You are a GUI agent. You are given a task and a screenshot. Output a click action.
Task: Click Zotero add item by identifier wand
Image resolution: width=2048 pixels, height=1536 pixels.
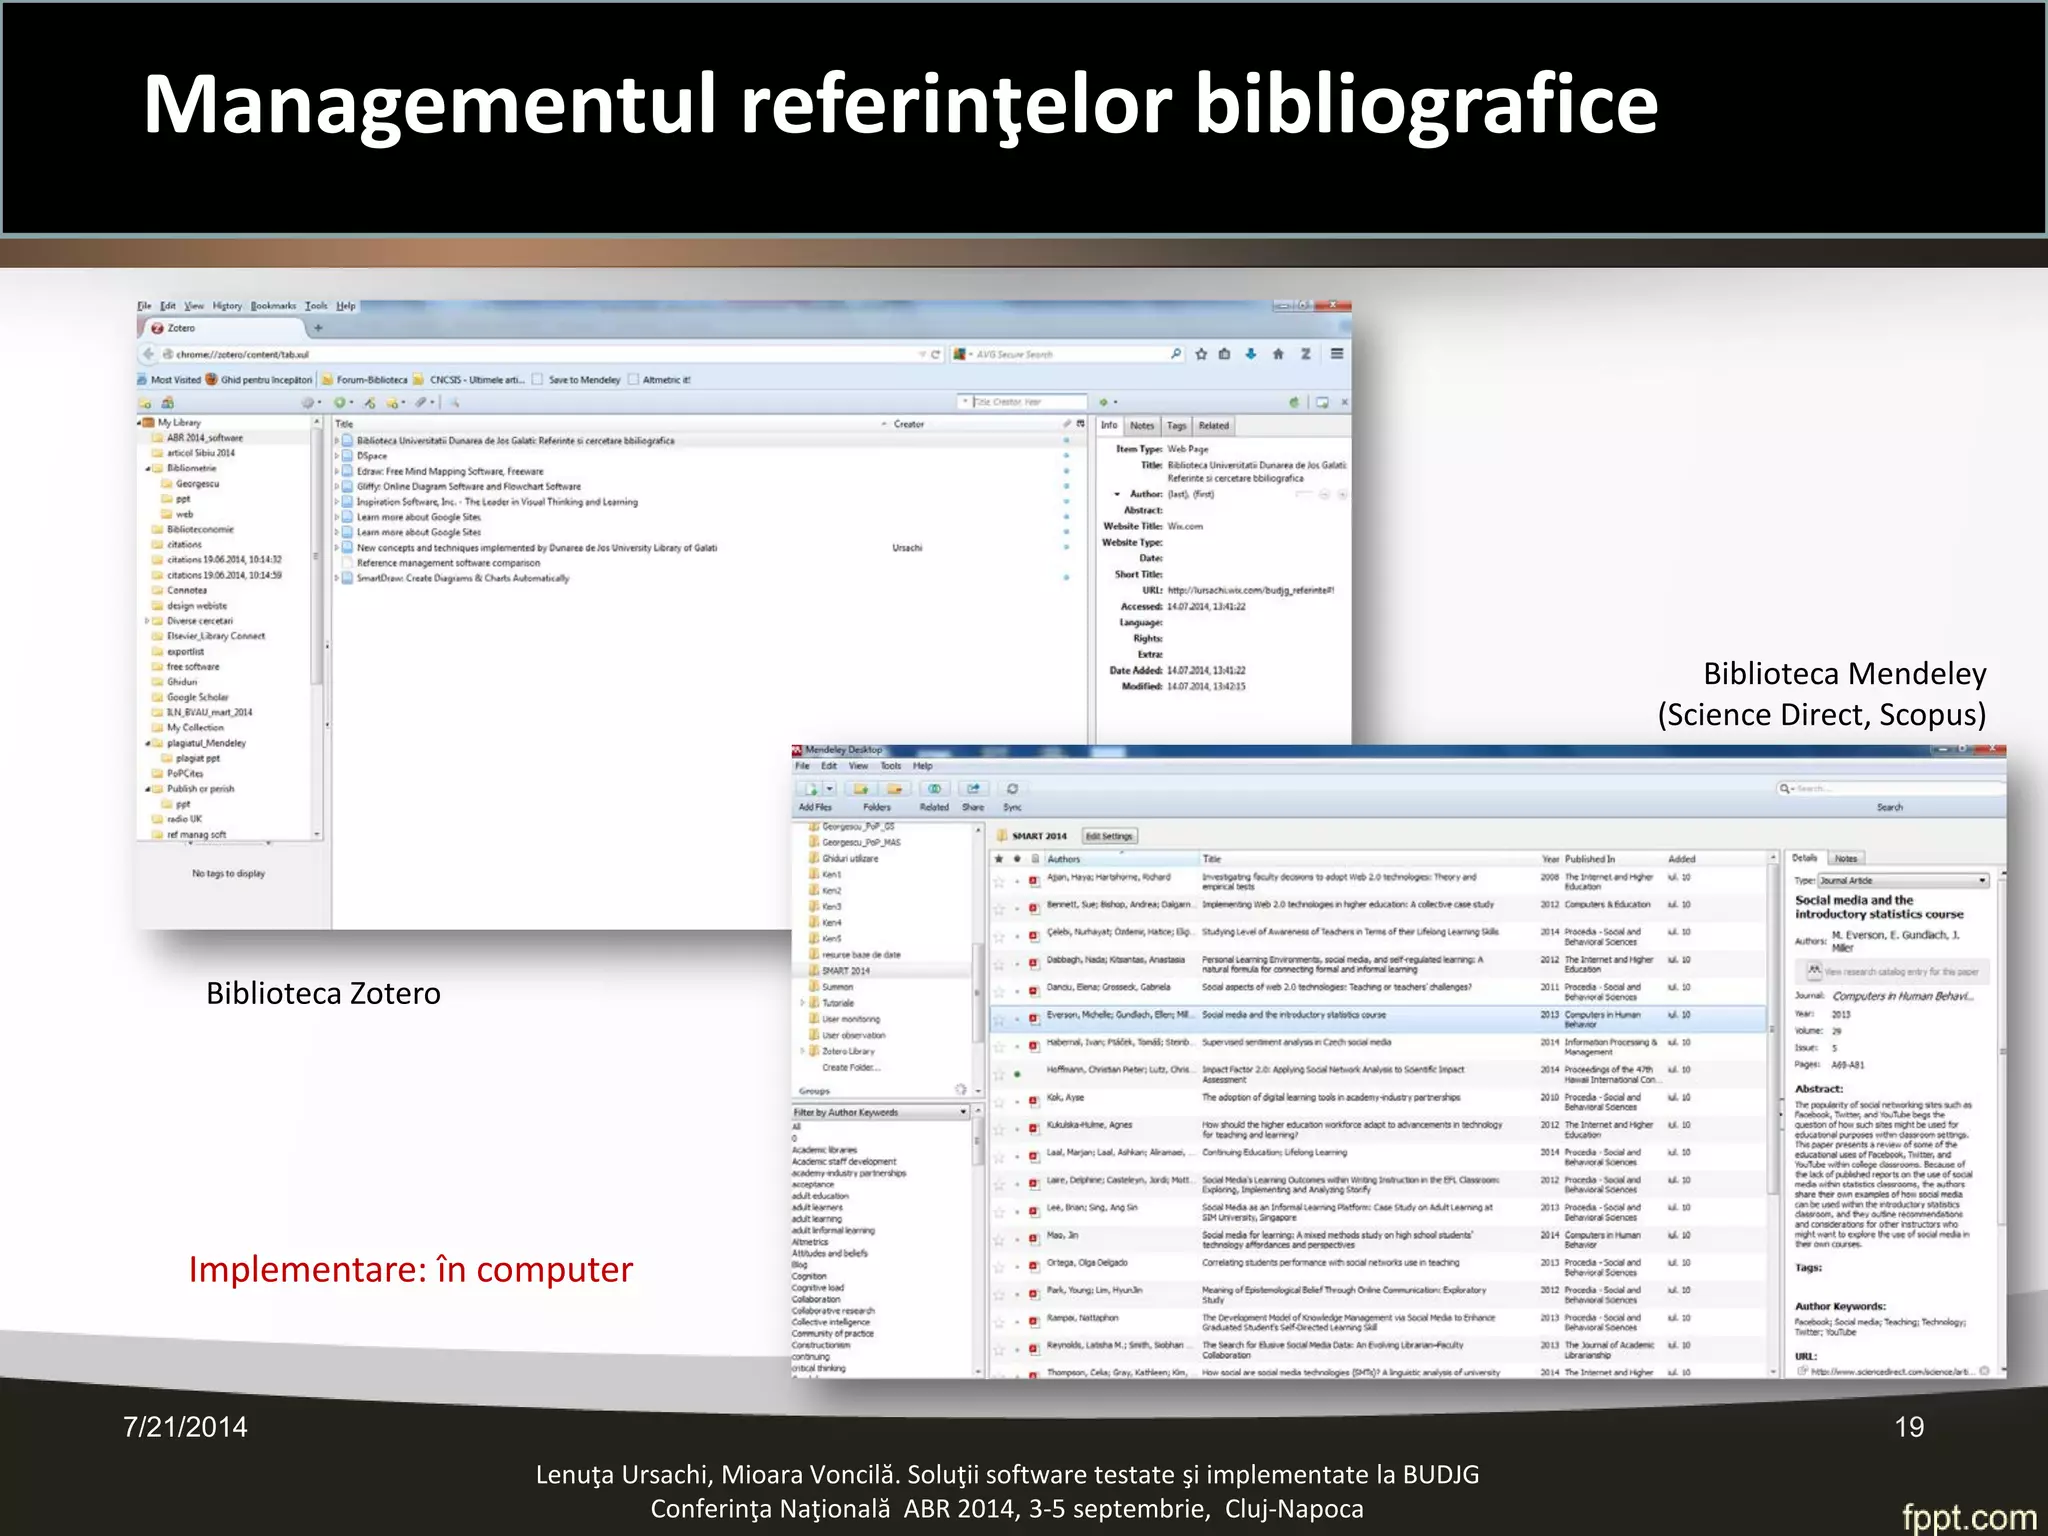point(370,402)
